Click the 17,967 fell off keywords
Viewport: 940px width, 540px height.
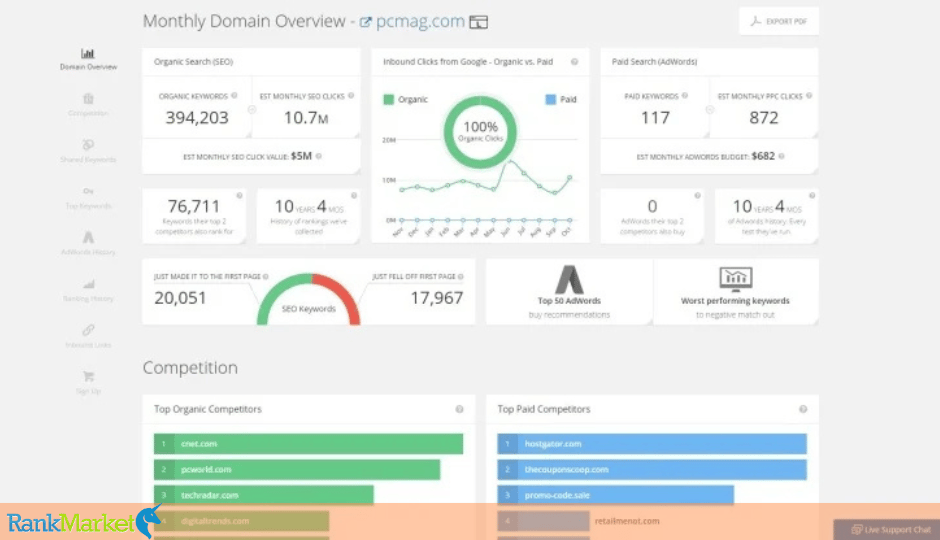pos(436,298)
